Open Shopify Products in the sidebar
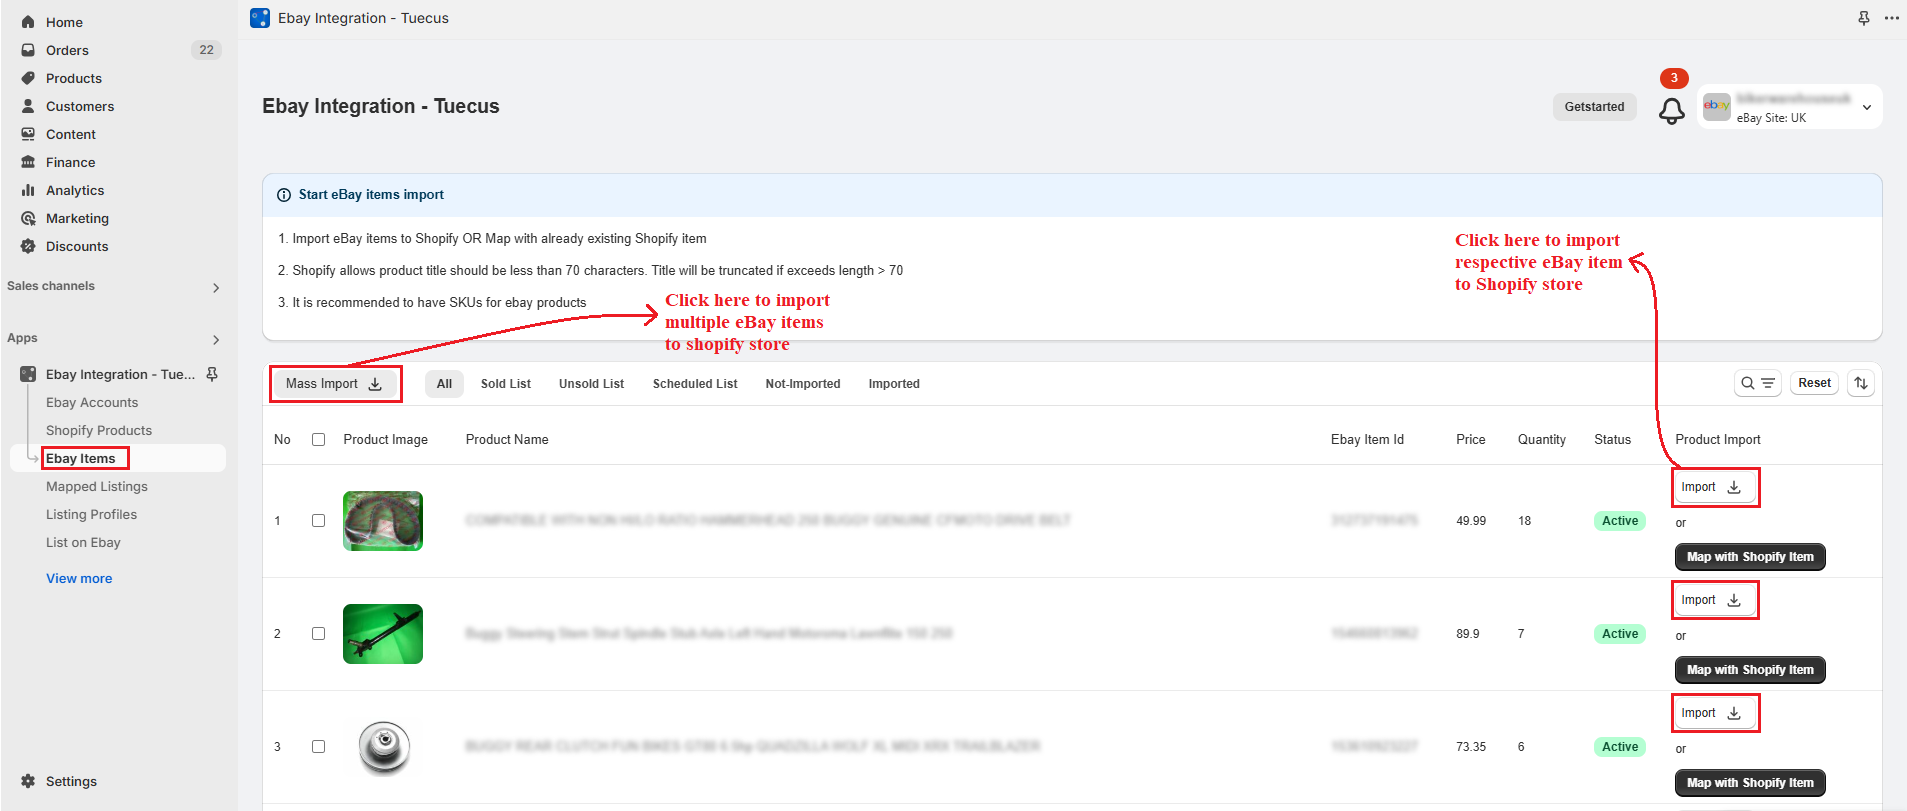Screen dimensions: 1907x811 99,430
